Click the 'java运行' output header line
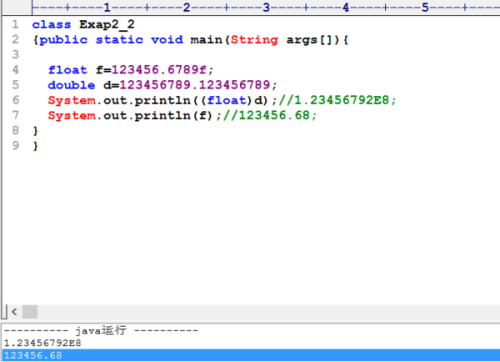Screen dimensions: 500x362 pos(101,331)
